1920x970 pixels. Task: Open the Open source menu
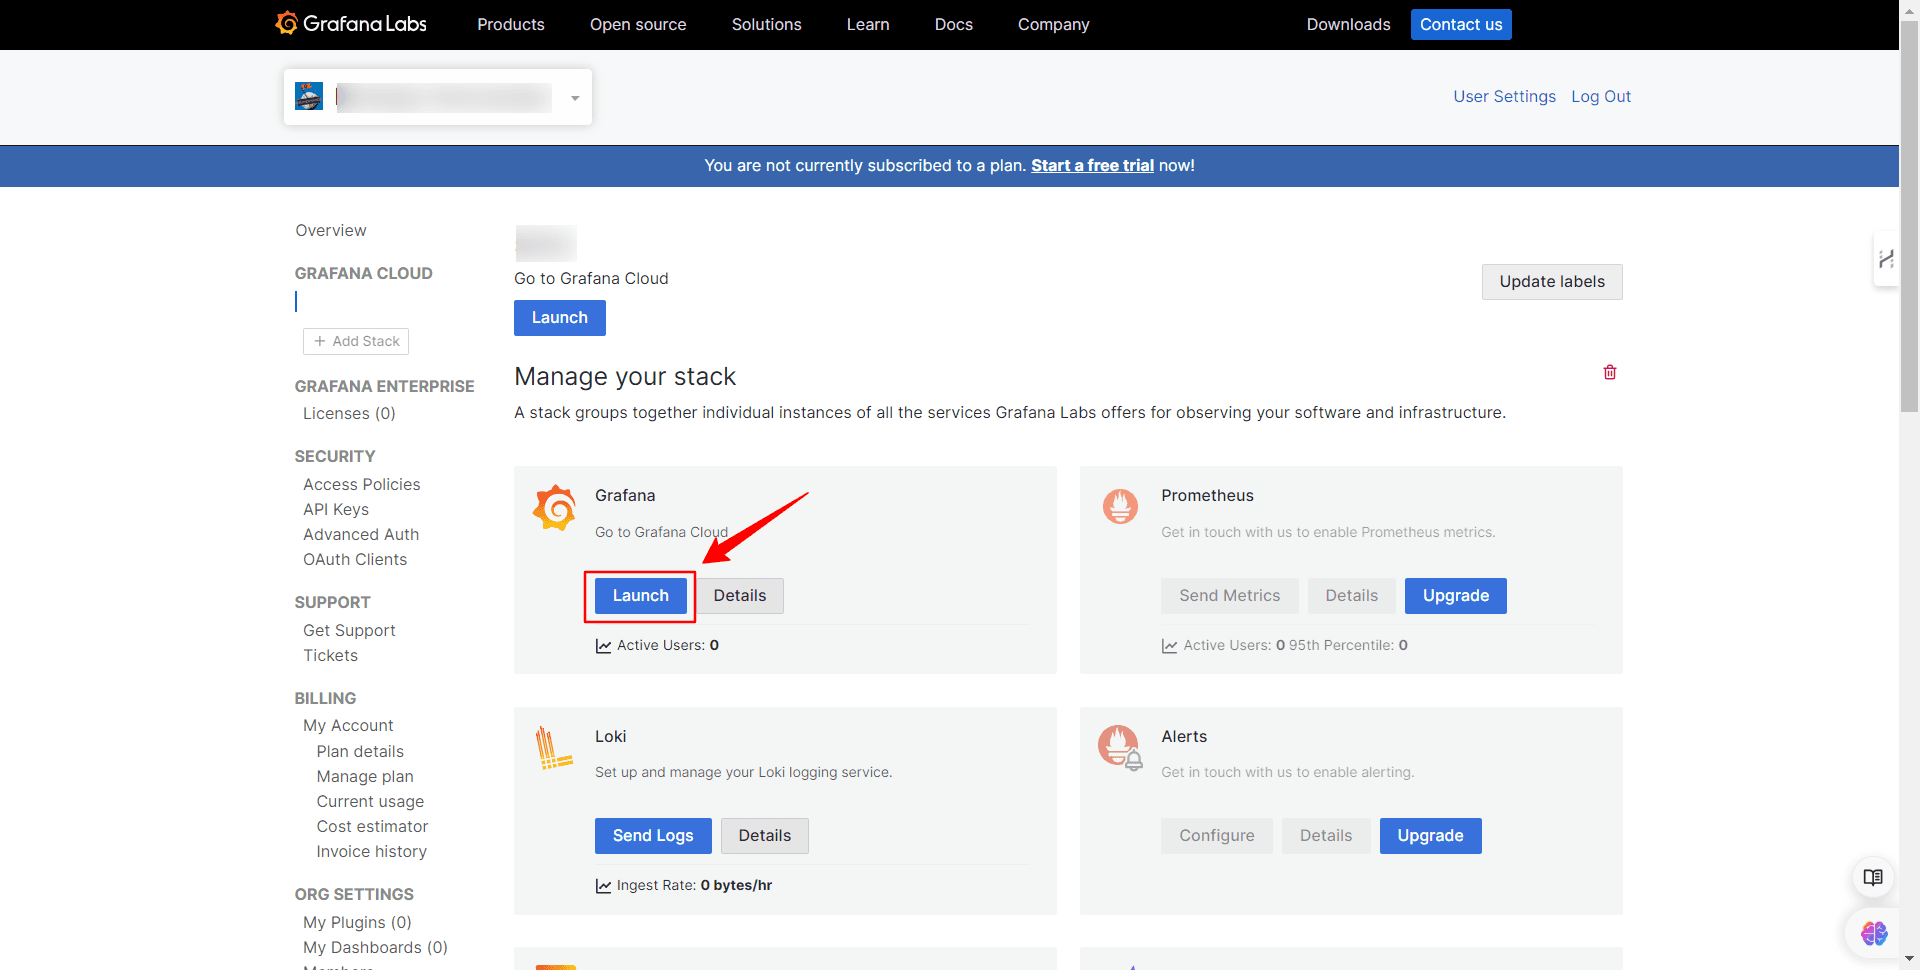coord(638,24)
